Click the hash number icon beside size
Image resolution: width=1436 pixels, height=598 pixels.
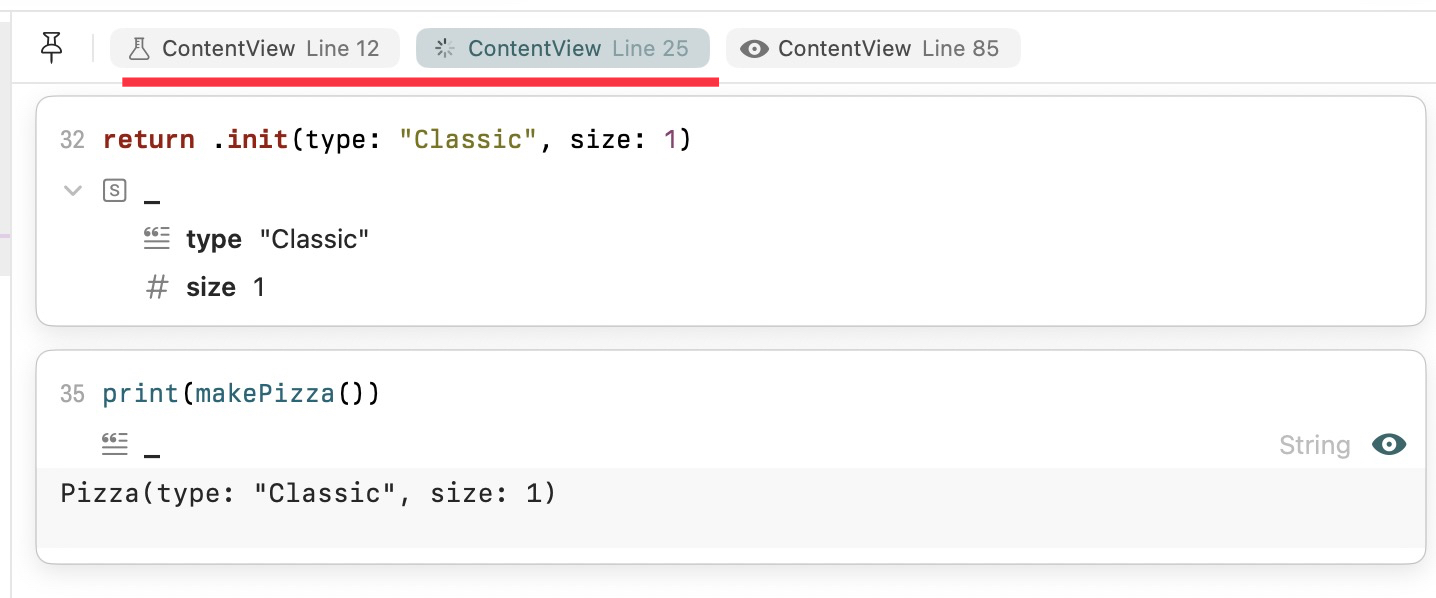click(x=157, y=287)
